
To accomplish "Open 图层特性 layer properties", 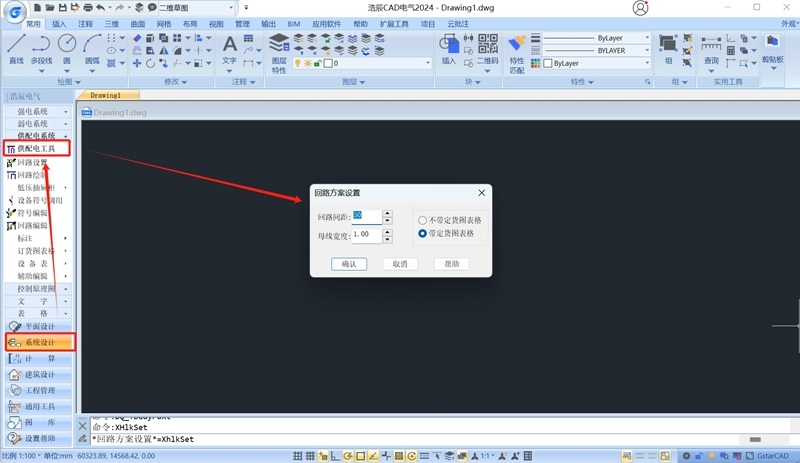I will pos(279,53).
